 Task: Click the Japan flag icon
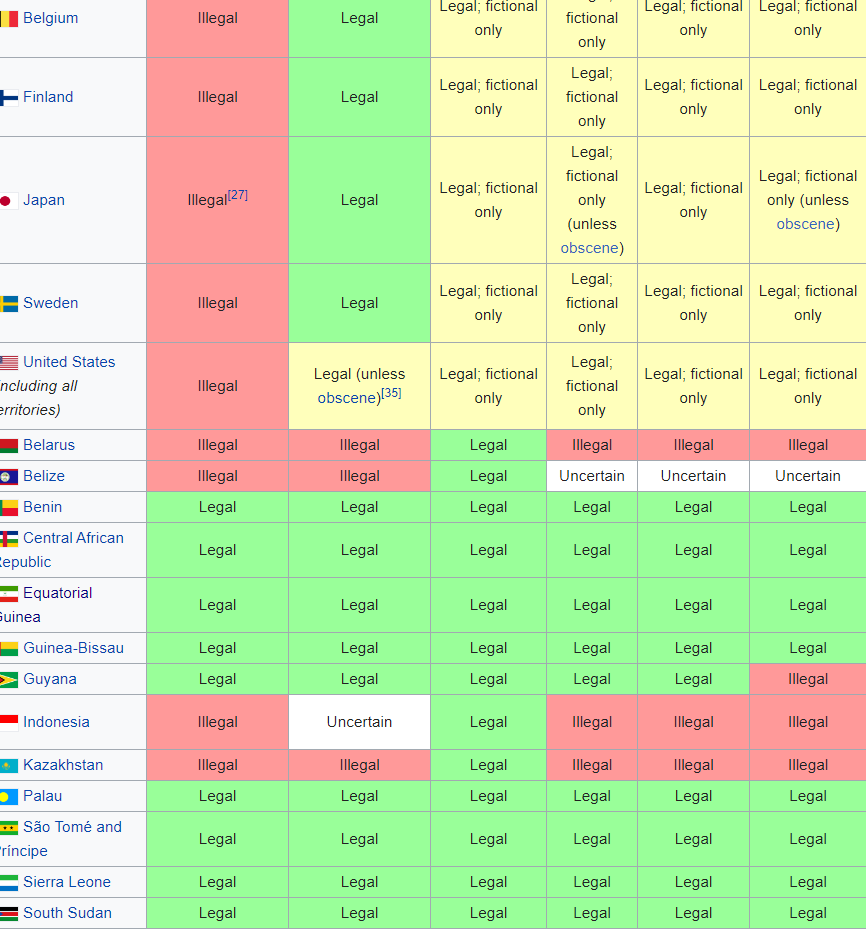coord(9,201)
